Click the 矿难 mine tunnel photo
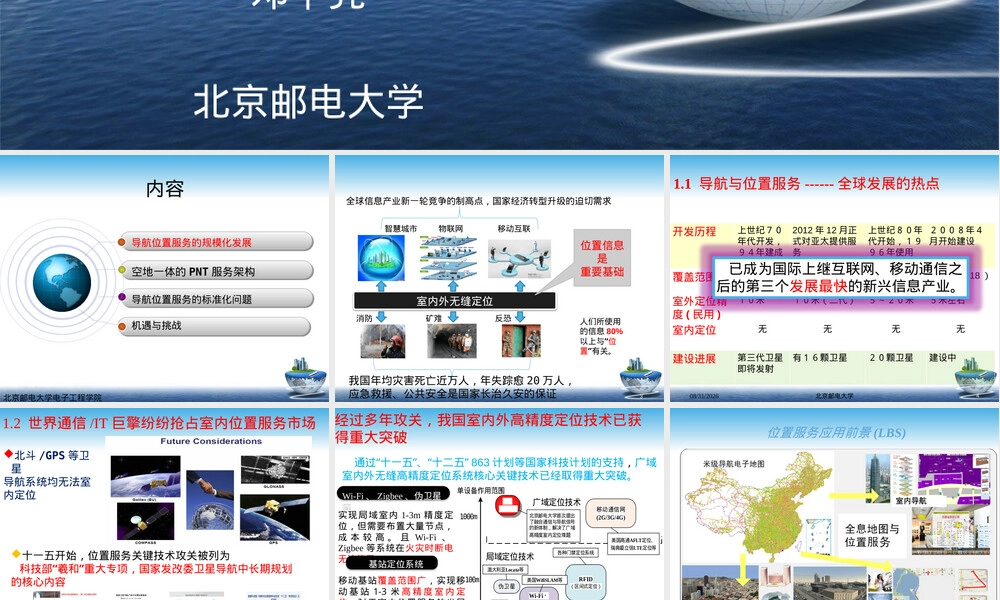Screen dimensions: 1000x600 pos(452,341)
